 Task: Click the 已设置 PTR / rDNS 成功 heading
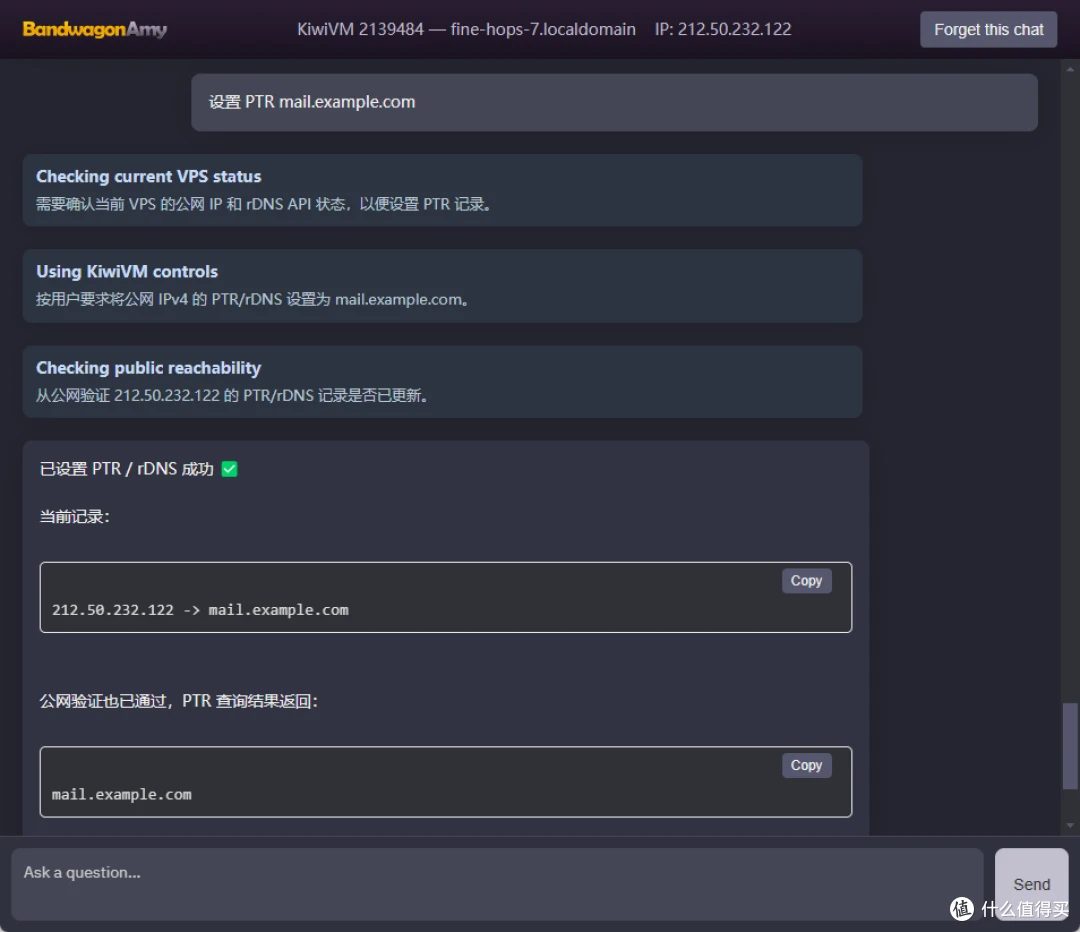pos(127,469)
